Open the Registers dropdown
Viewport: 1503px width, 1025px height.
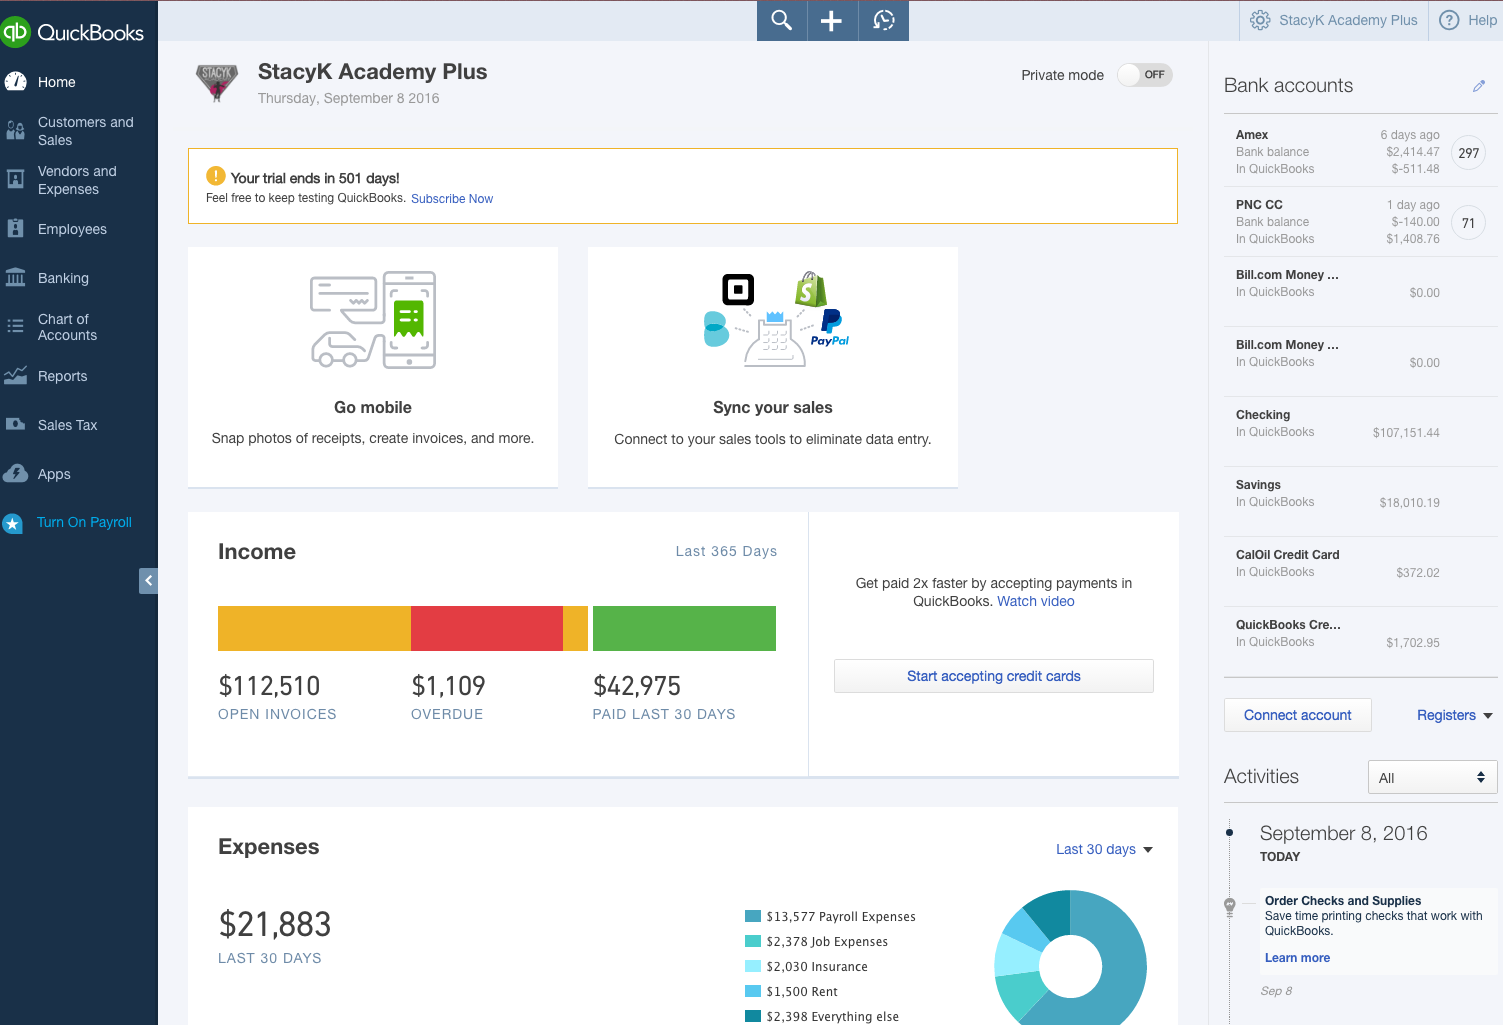[x=1454, y=715]
